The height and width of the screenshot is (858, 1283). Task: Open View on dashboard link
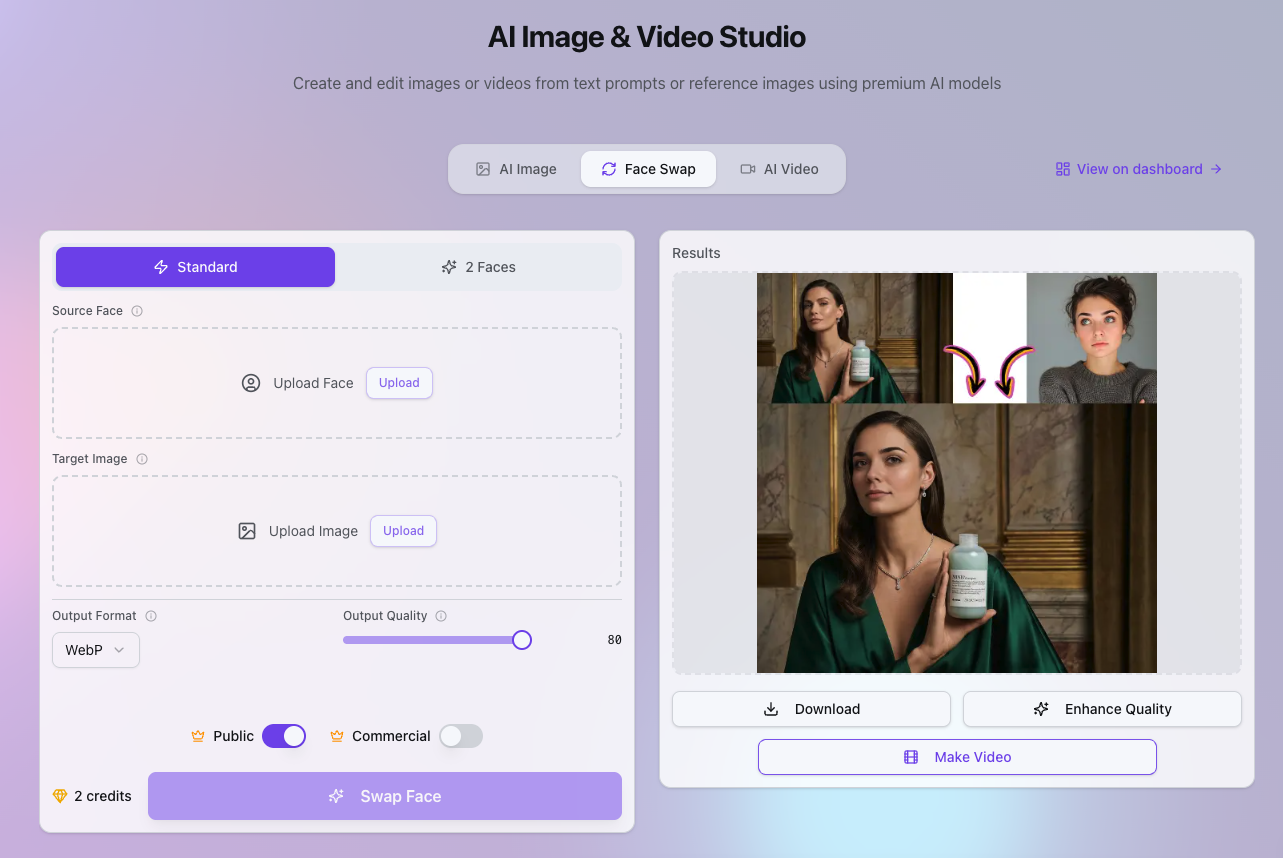pyautogui.click(x=1139, y=169)
